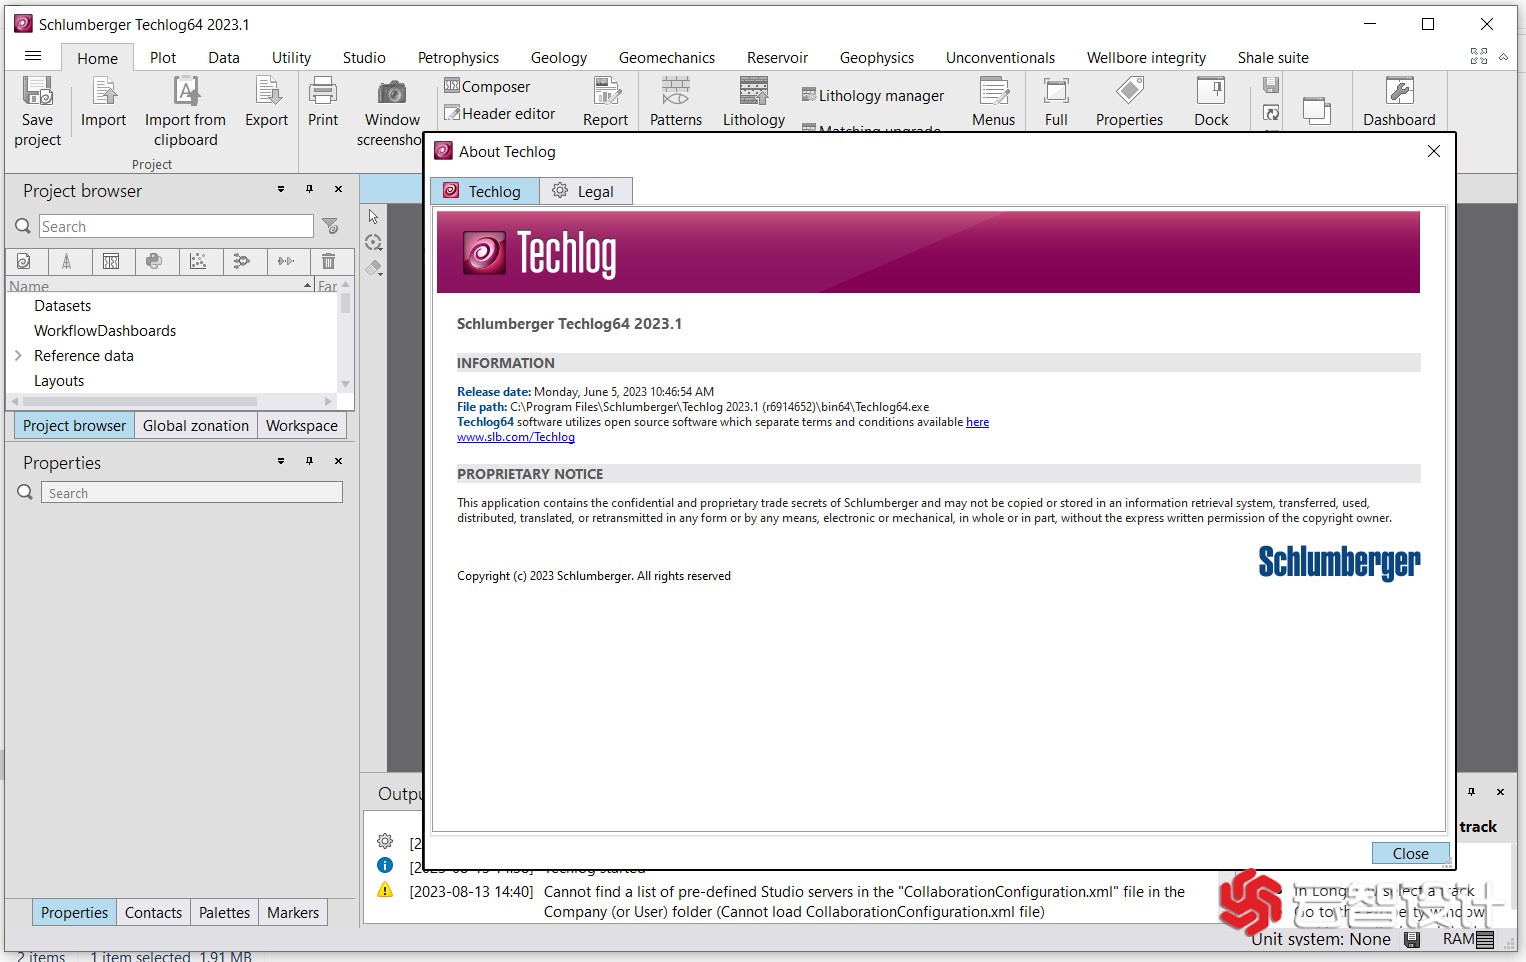The width and height of the screenshot is (1526, 962).
Task: Switch to Global zonation tab
Action: tap(196, 426)
